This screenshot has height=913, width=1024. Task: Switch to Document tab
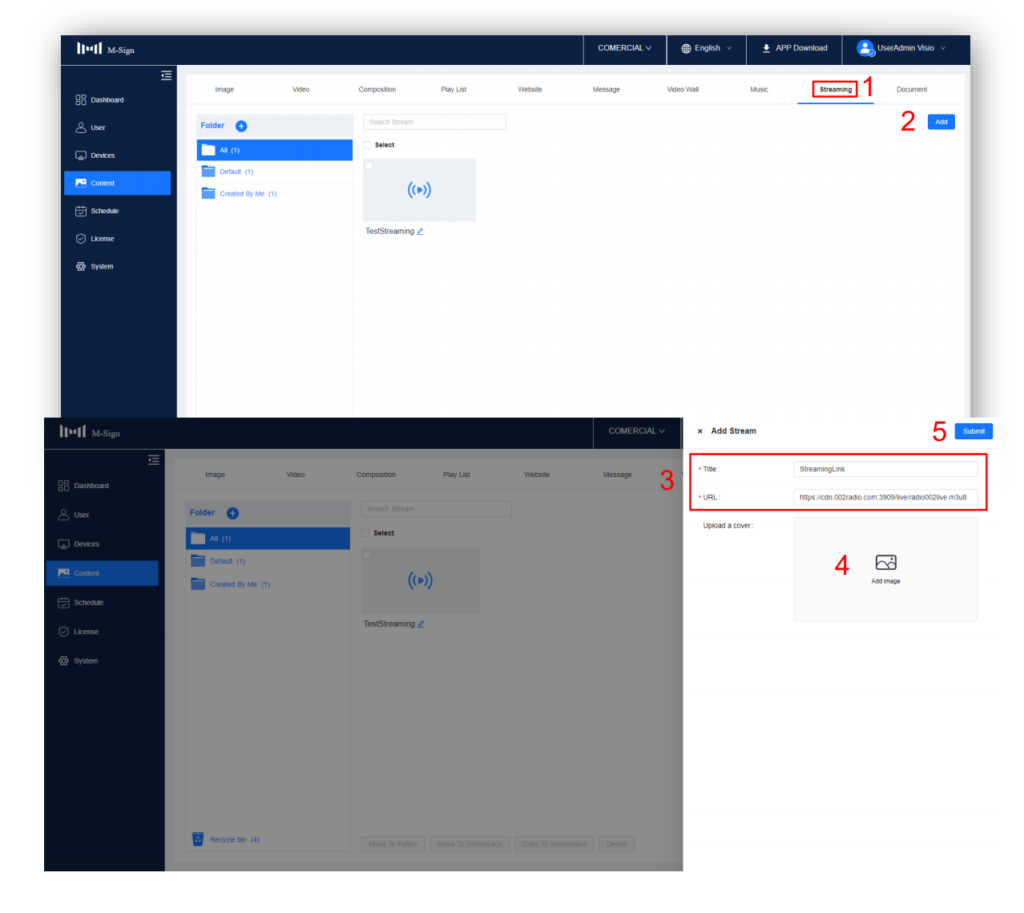(x=912, y=89)
